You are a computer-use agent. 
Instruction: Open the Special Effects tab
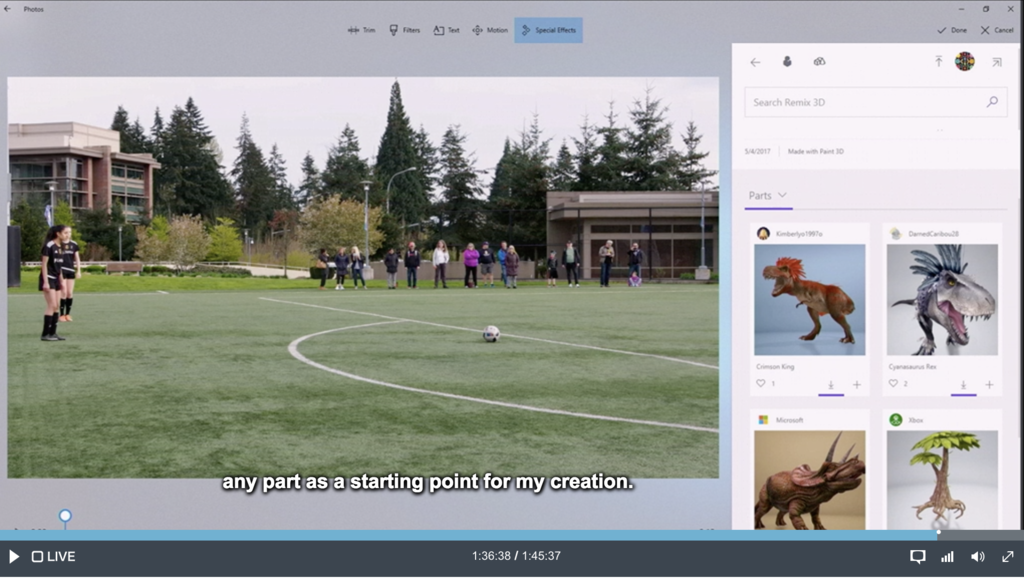(x=548, y=30)
